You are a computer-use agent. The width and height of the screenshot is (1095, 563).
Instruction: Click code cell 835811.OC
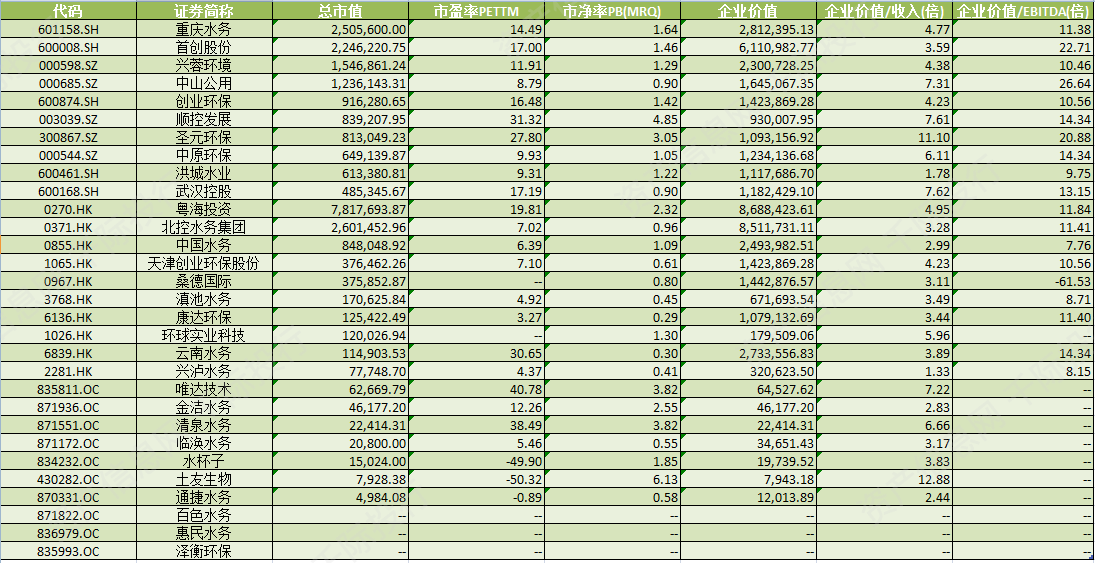pos(68,389)
